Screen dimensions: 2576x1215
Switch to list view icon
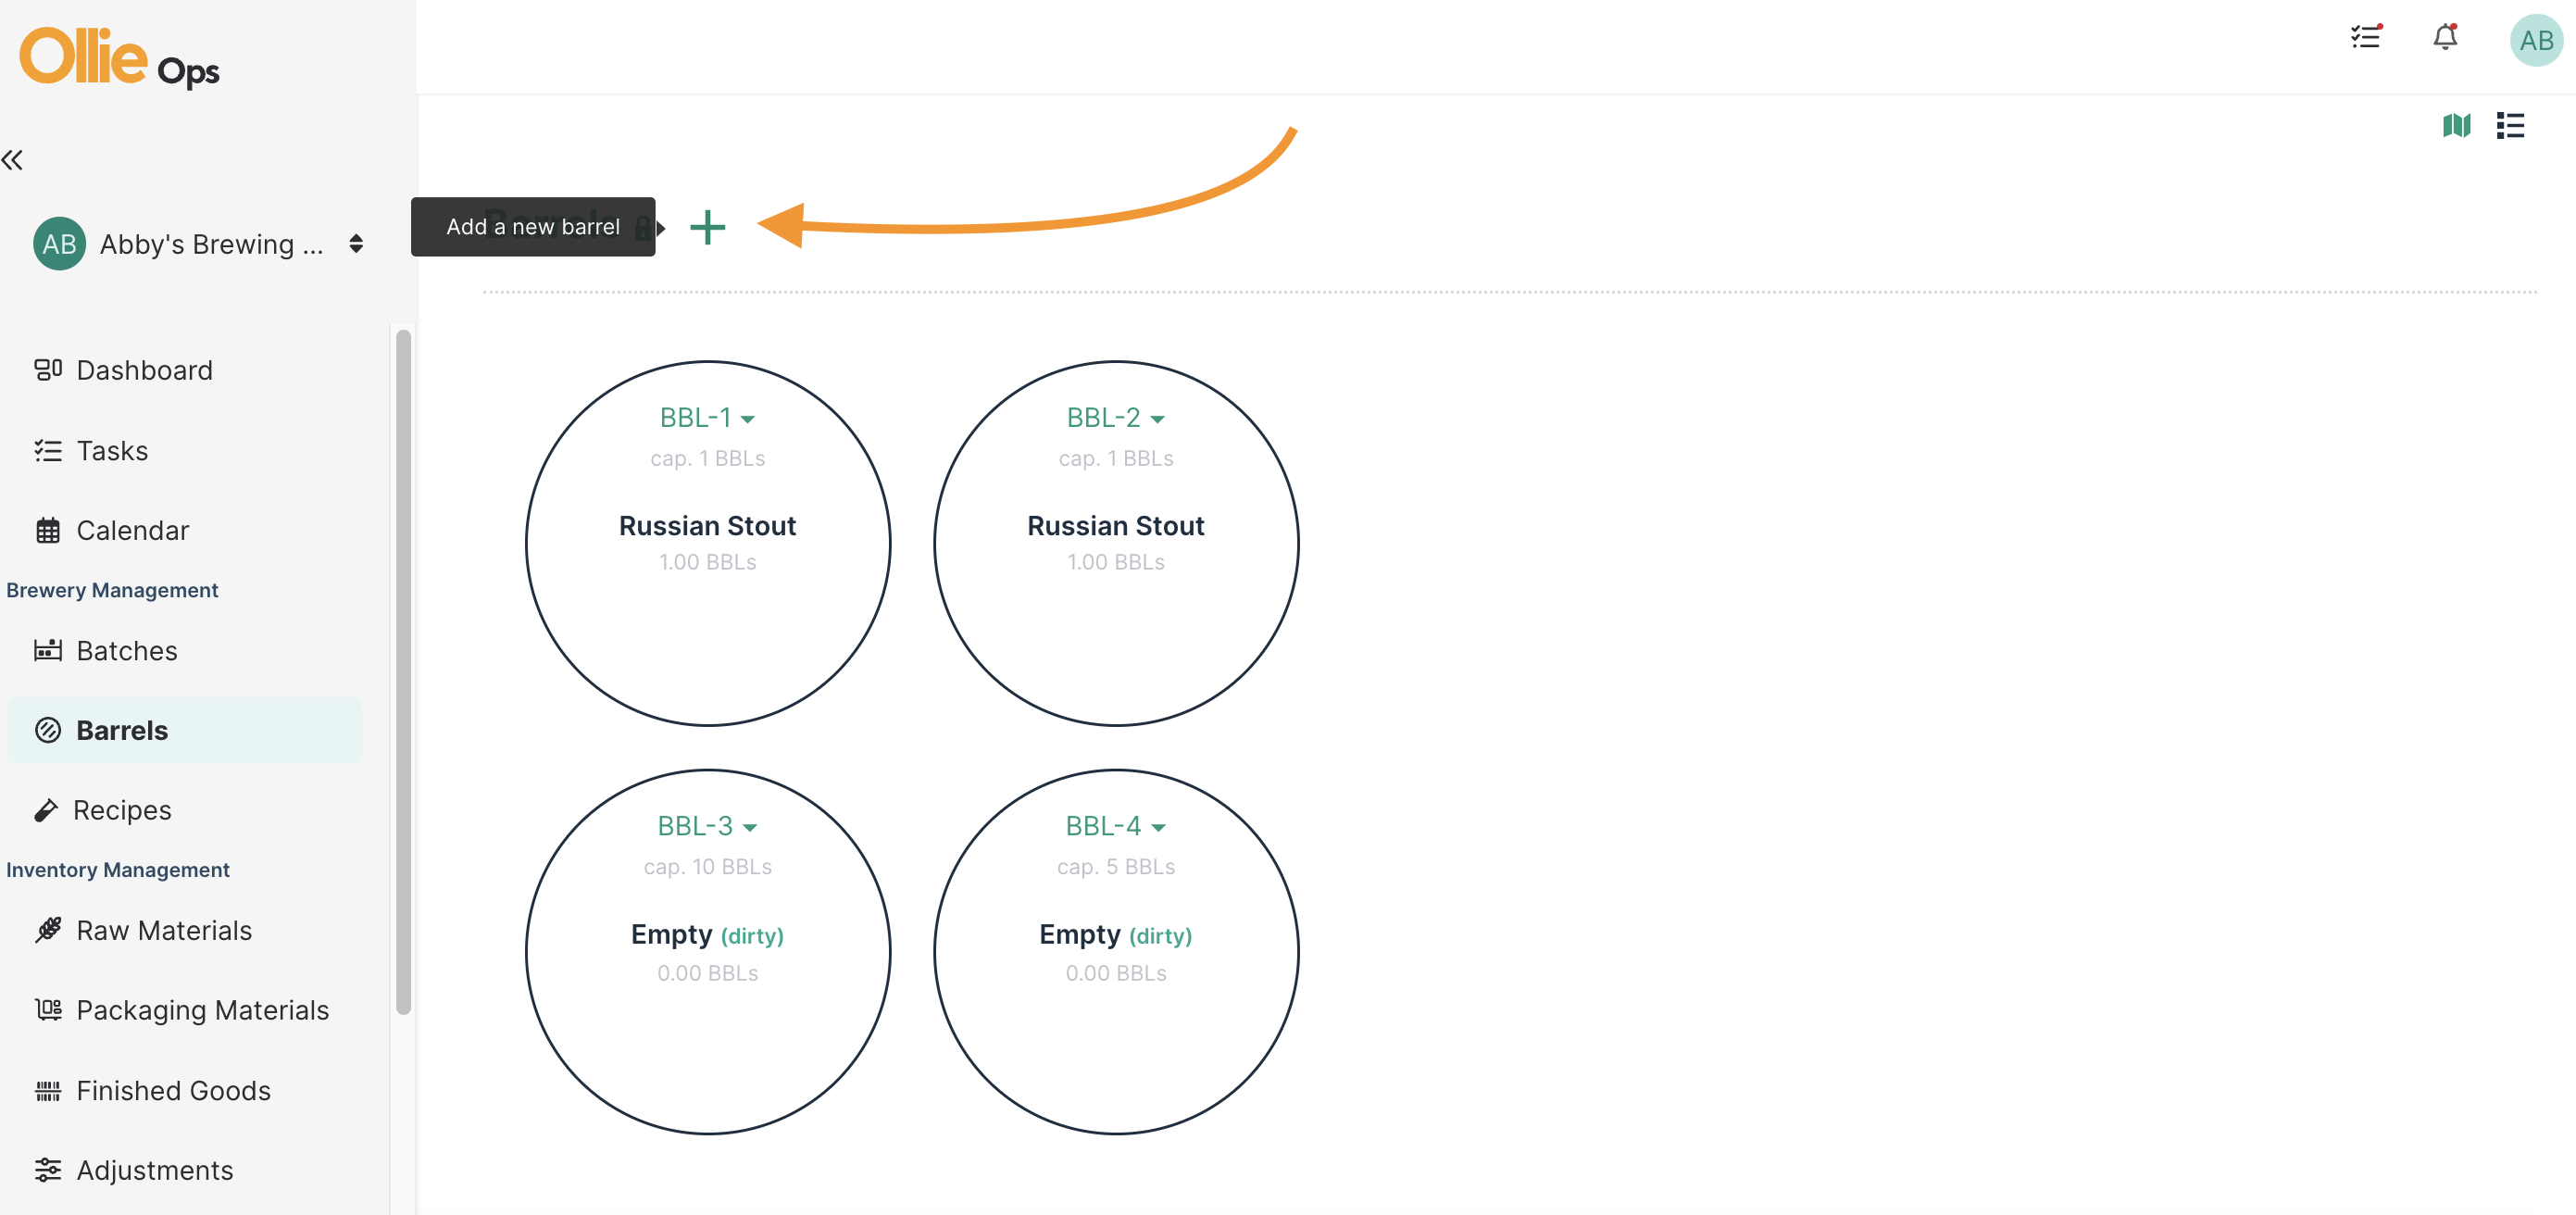tap(2510, 126)
